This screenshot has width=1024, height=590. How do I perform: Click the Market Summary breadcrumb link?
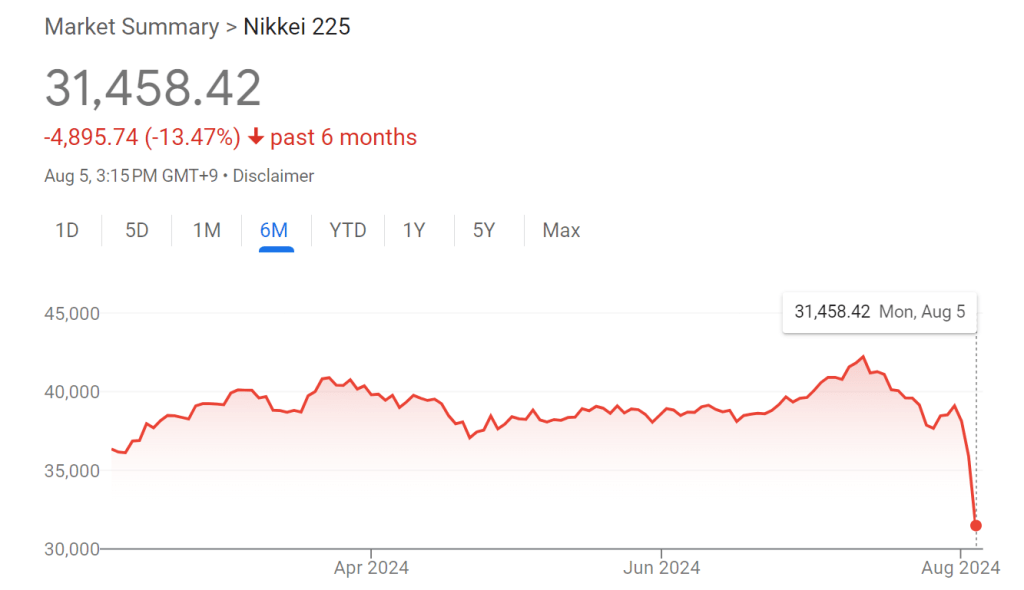(x=131, y=27)
